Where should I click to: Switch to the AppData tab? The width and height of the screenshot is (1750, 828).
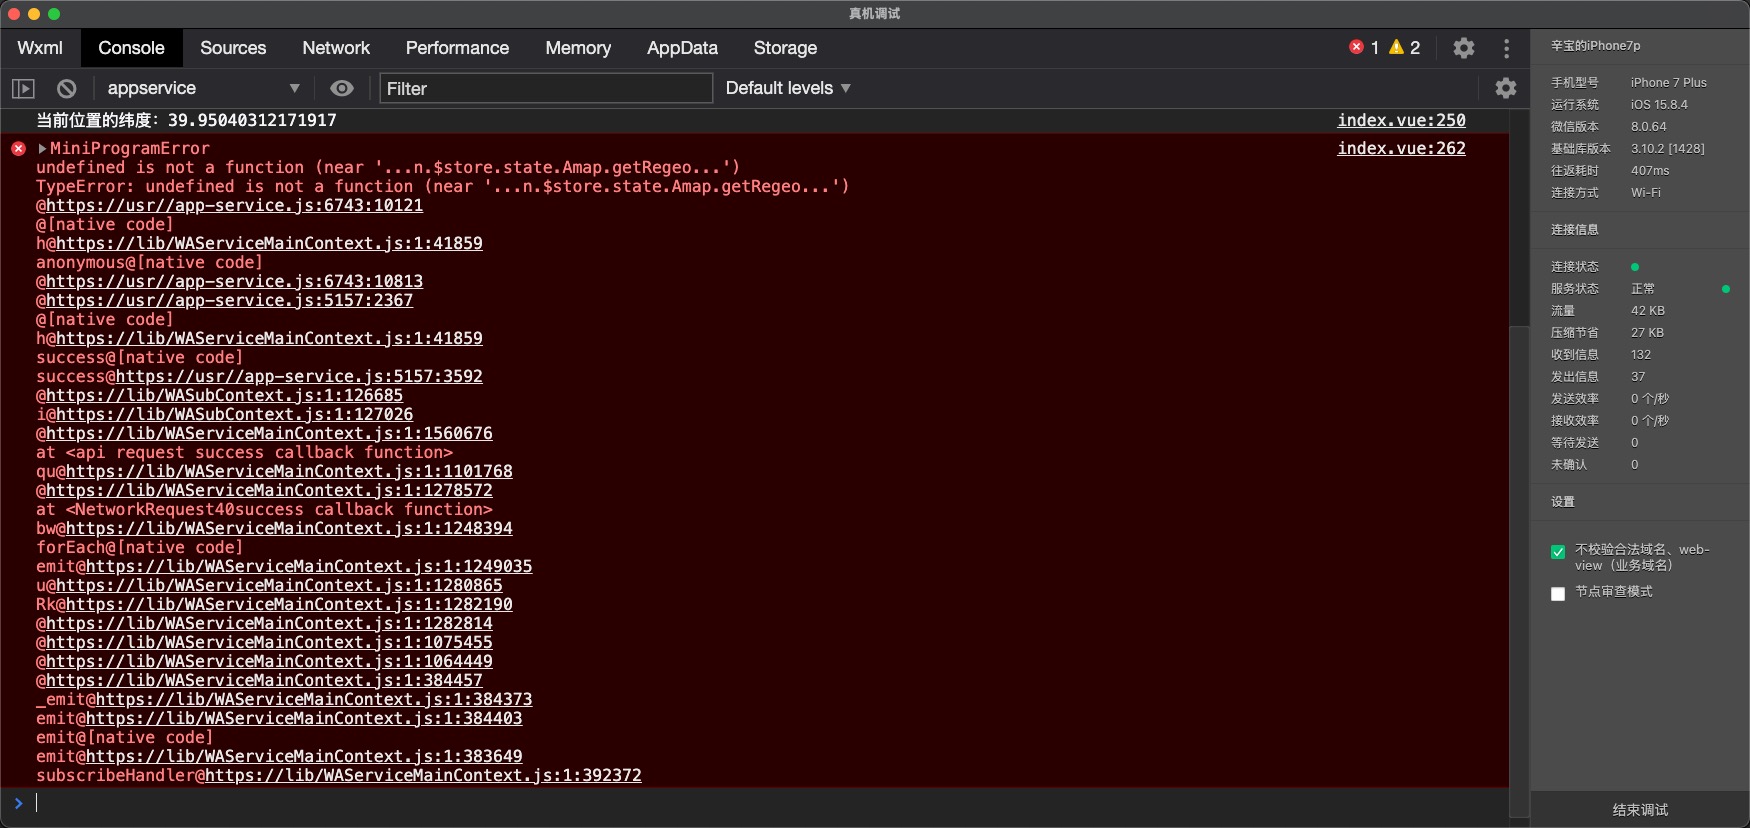pyautogui.click(x=682, y=48)
